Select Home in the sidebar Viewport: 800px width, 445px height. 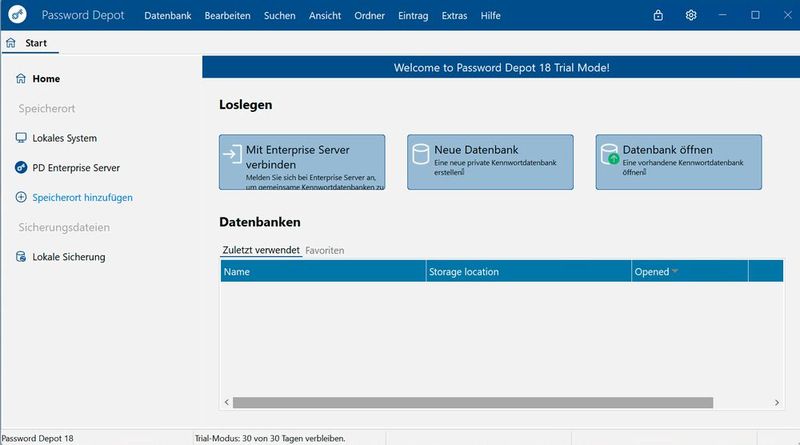tap(46, 79)
